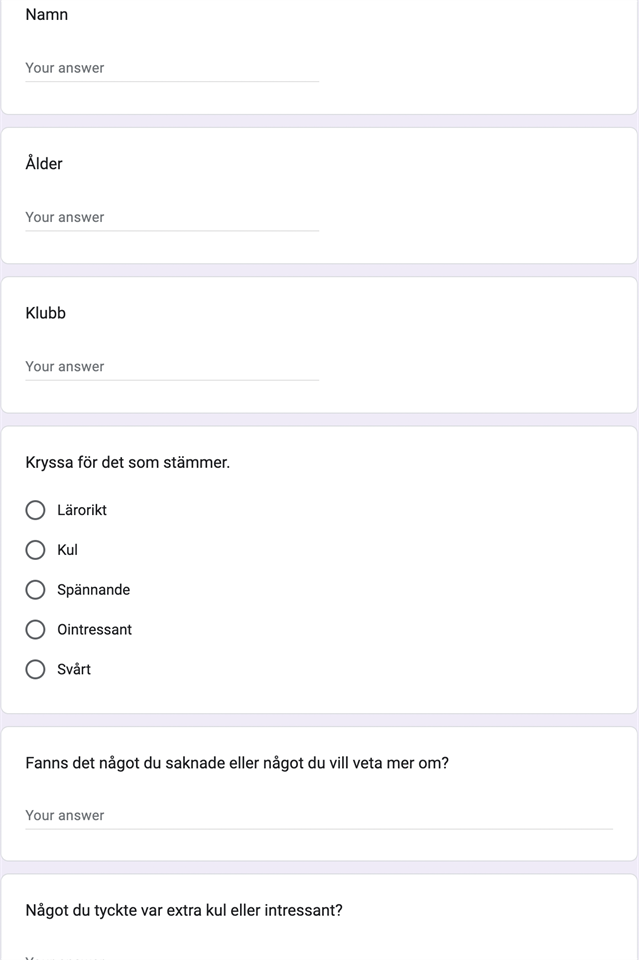Click 'Något du tyckte var extra kul' question text

point(184,911)
